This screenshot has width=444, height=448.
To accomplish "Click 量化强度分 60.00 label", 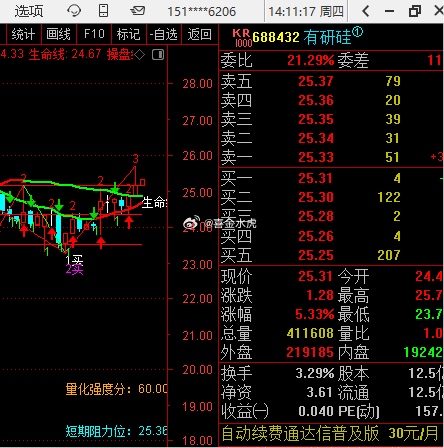I will pyautogui.click(x=117, y=389).
